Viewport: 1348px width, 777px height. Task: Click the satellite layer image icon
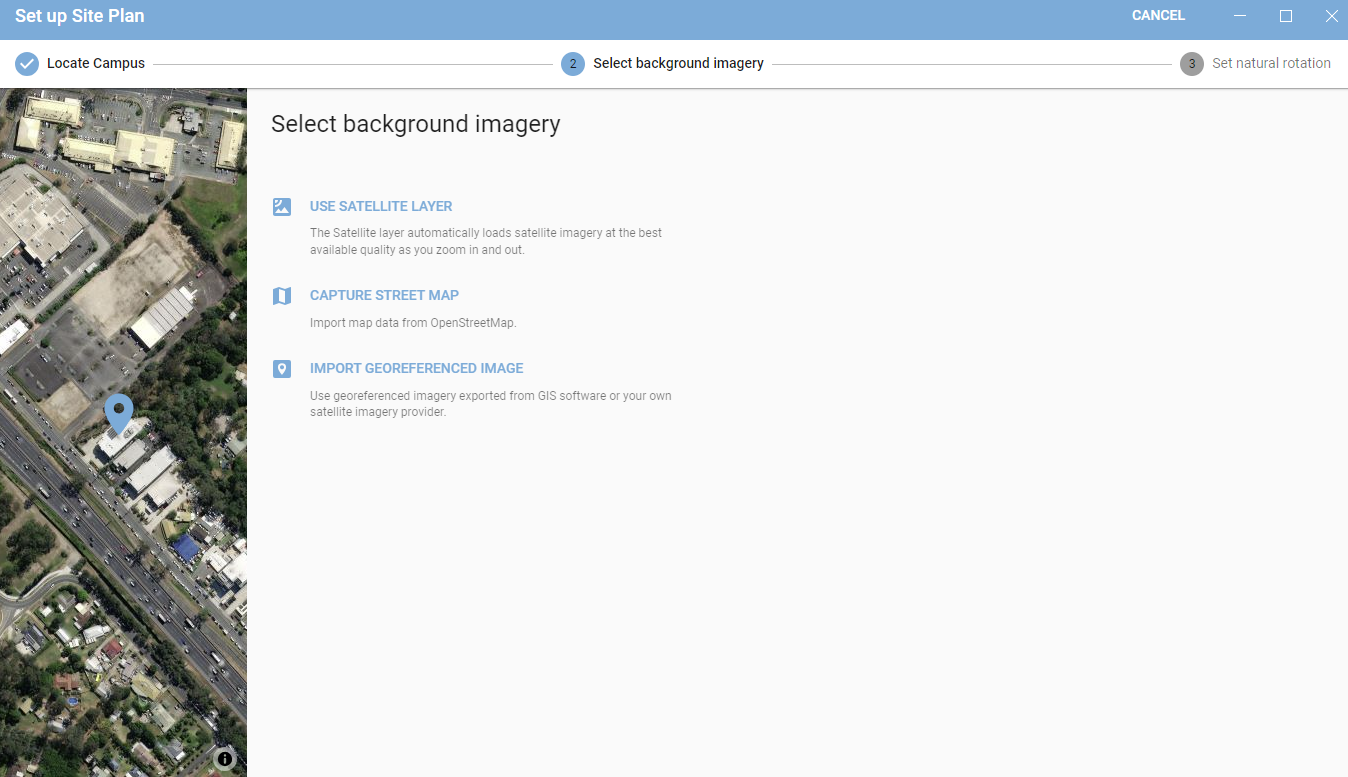tap(282, 207)
